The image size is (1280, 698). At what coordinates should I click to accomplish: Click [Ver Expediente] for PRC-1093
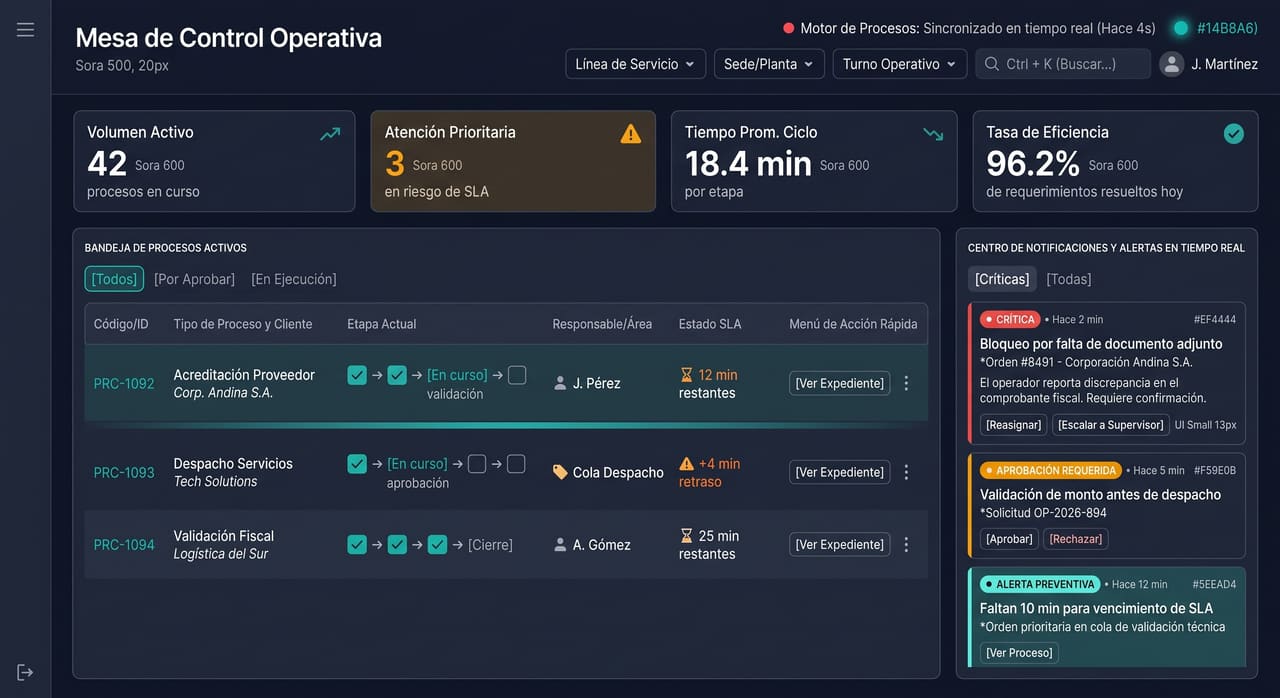(840, 472)
